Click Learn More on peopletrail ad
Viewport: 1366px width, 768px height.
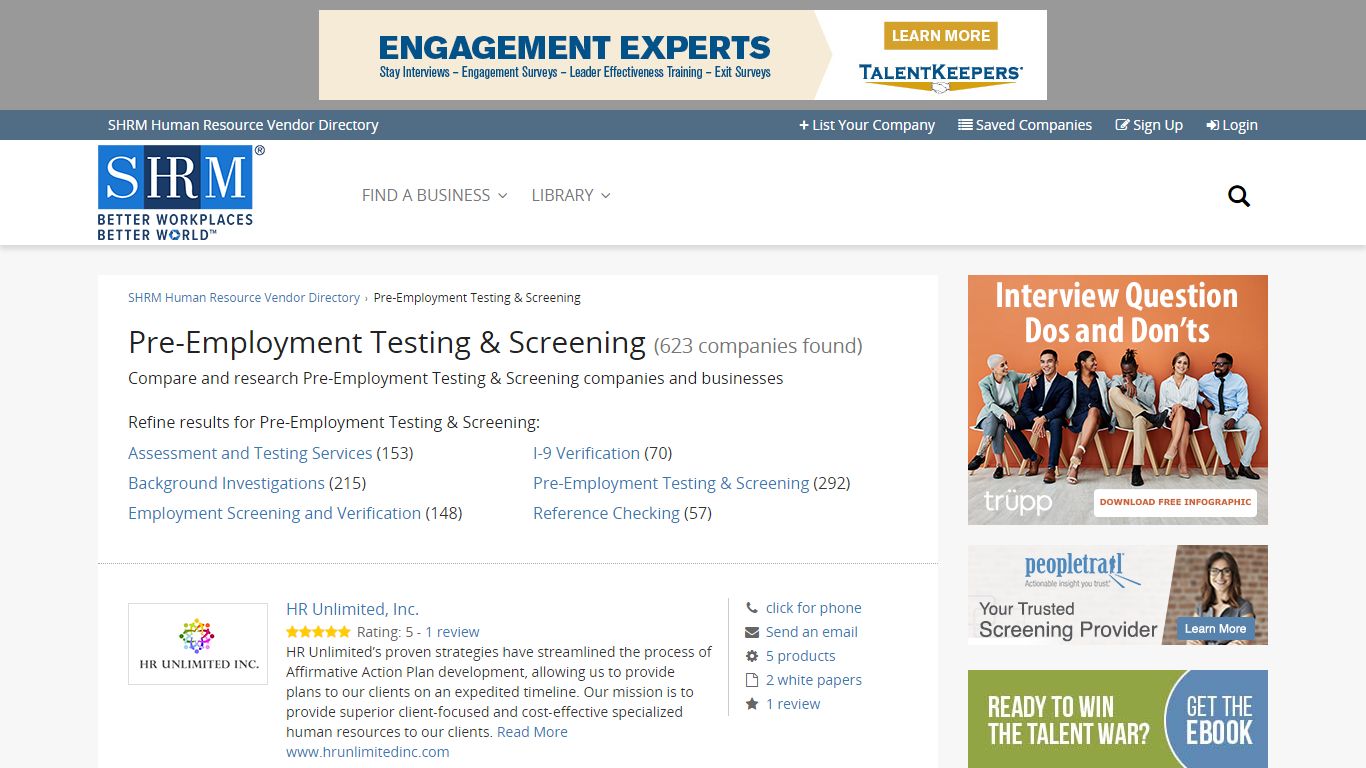point(1215,629)
